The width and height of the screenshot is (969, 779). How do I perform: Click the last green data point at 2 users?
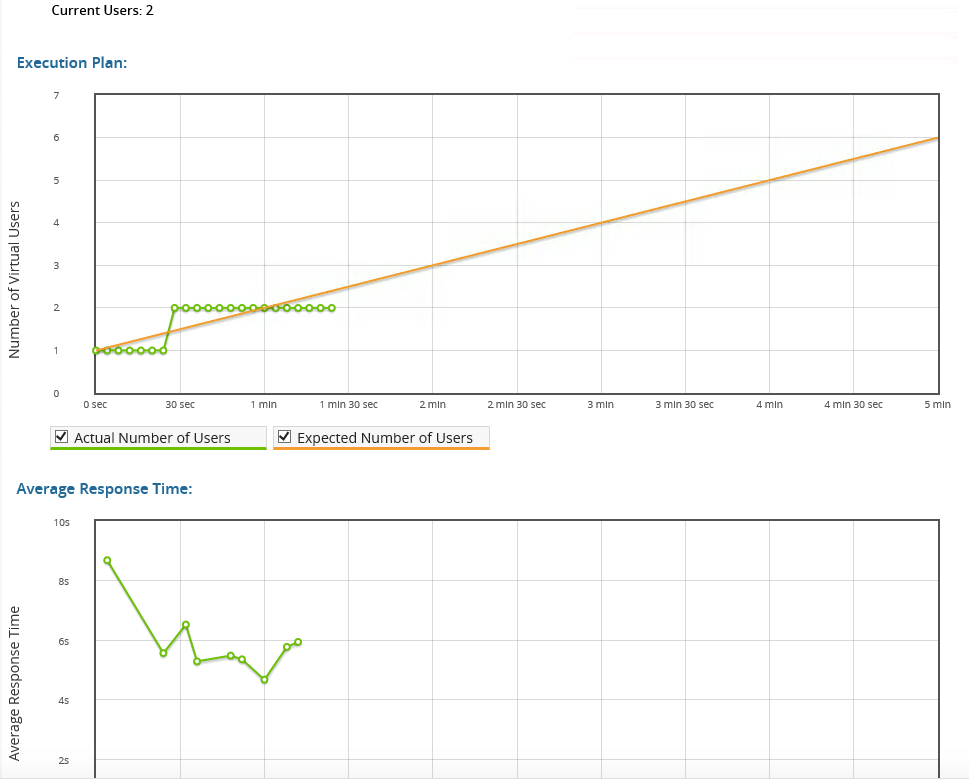(332, 308)
